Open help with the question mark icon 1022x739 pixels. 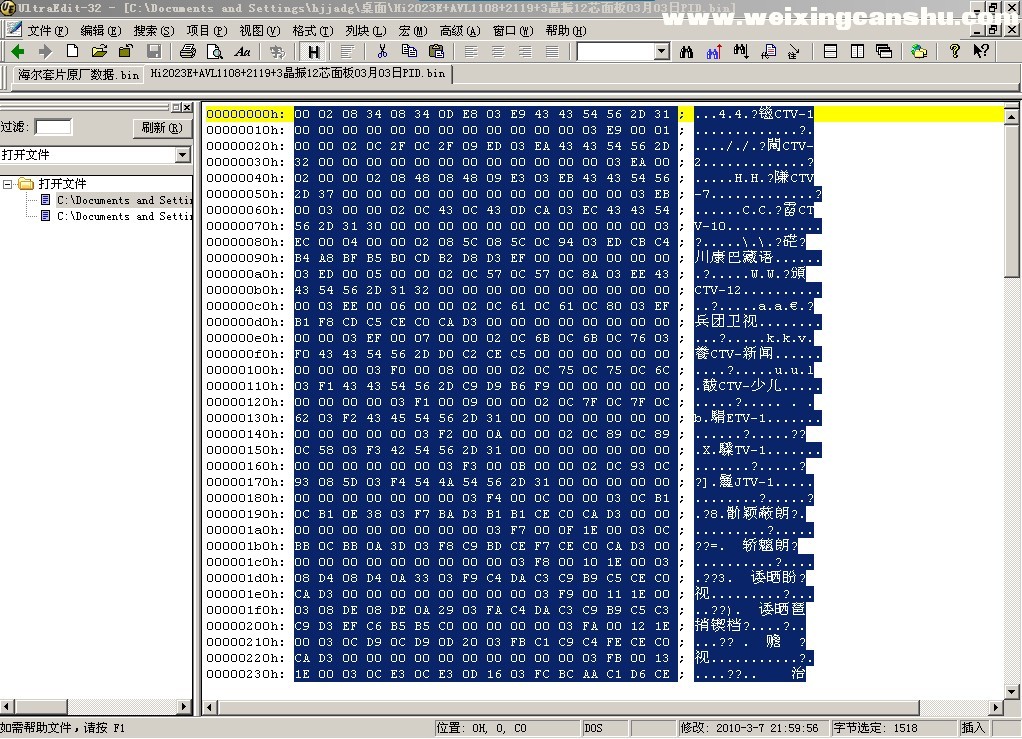tap(955, 51)
